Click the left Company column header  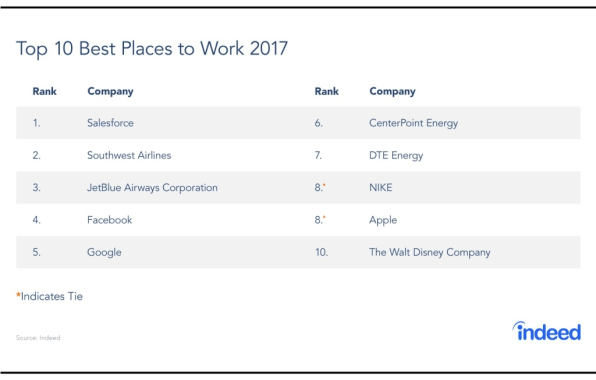(x=110, y=92)
